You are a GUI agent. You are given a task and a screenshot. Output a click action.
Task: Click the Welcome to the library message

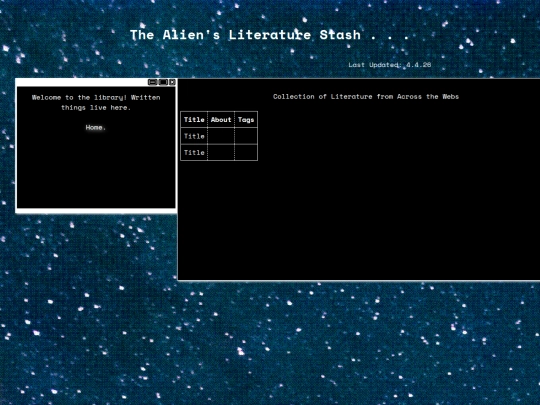[96, 103]
